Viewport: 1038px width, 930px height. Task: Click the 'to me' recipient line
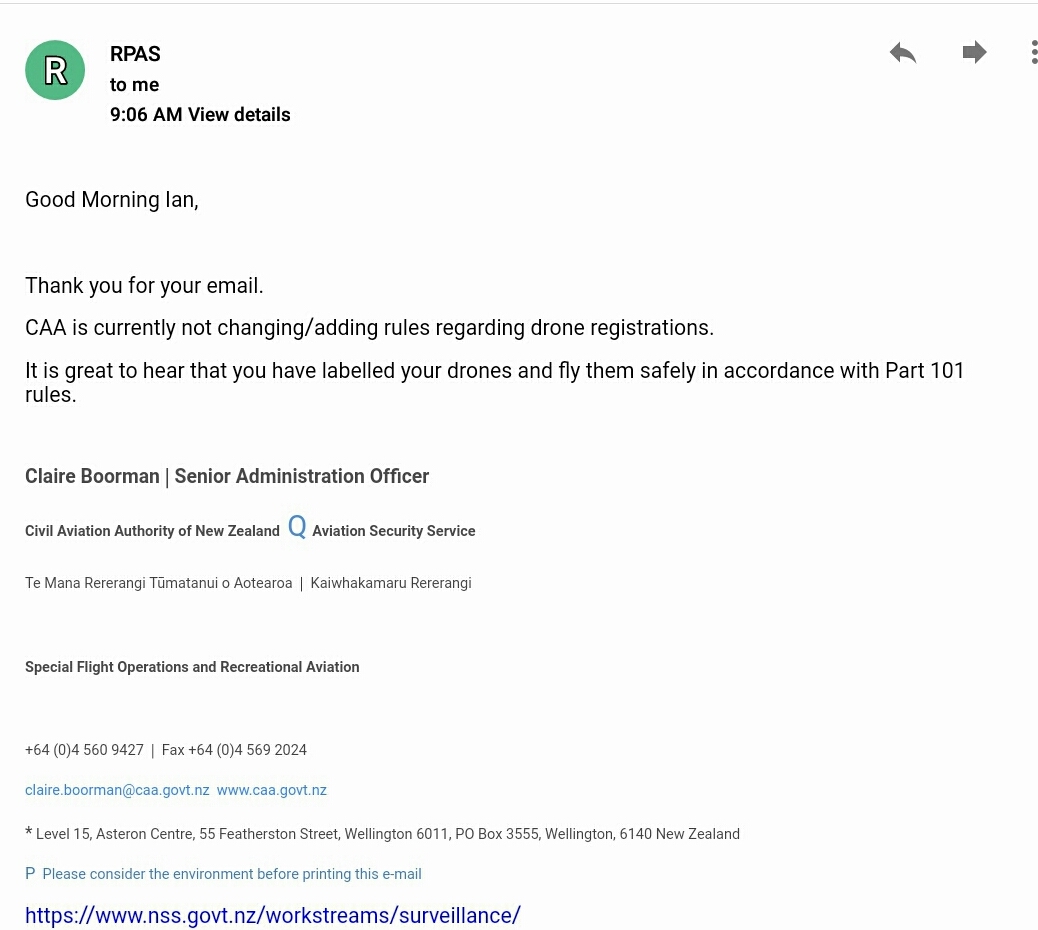pyautogui.click(x=134, y=85)
